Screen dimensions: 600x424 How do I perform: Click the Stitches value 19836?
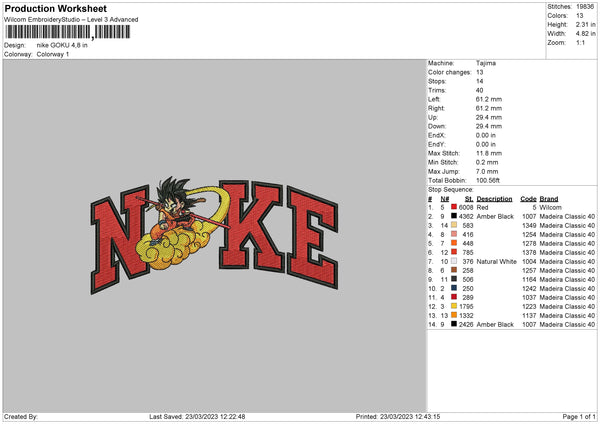[x=585, y=7]
